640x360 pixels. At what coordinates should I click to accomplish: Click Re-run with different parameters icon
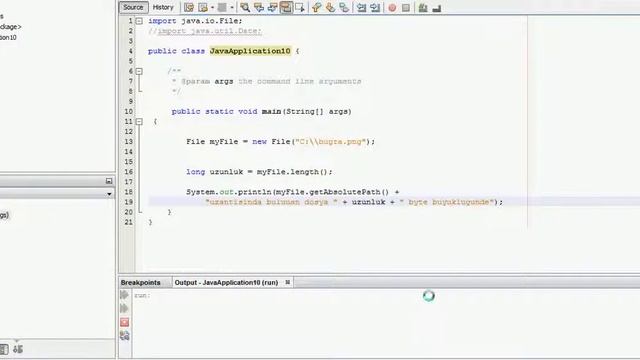tap(124, 309)
